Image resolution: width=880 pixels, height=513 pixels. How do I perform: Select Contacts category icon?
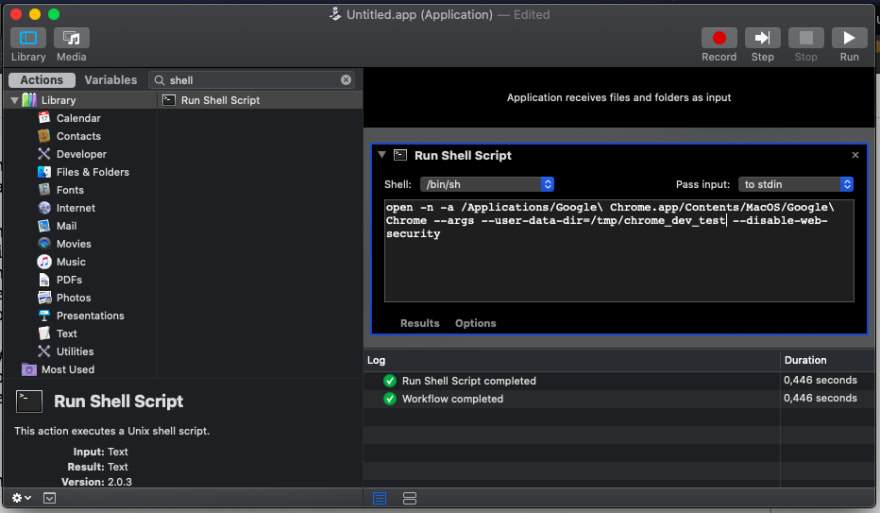(44, 136)
